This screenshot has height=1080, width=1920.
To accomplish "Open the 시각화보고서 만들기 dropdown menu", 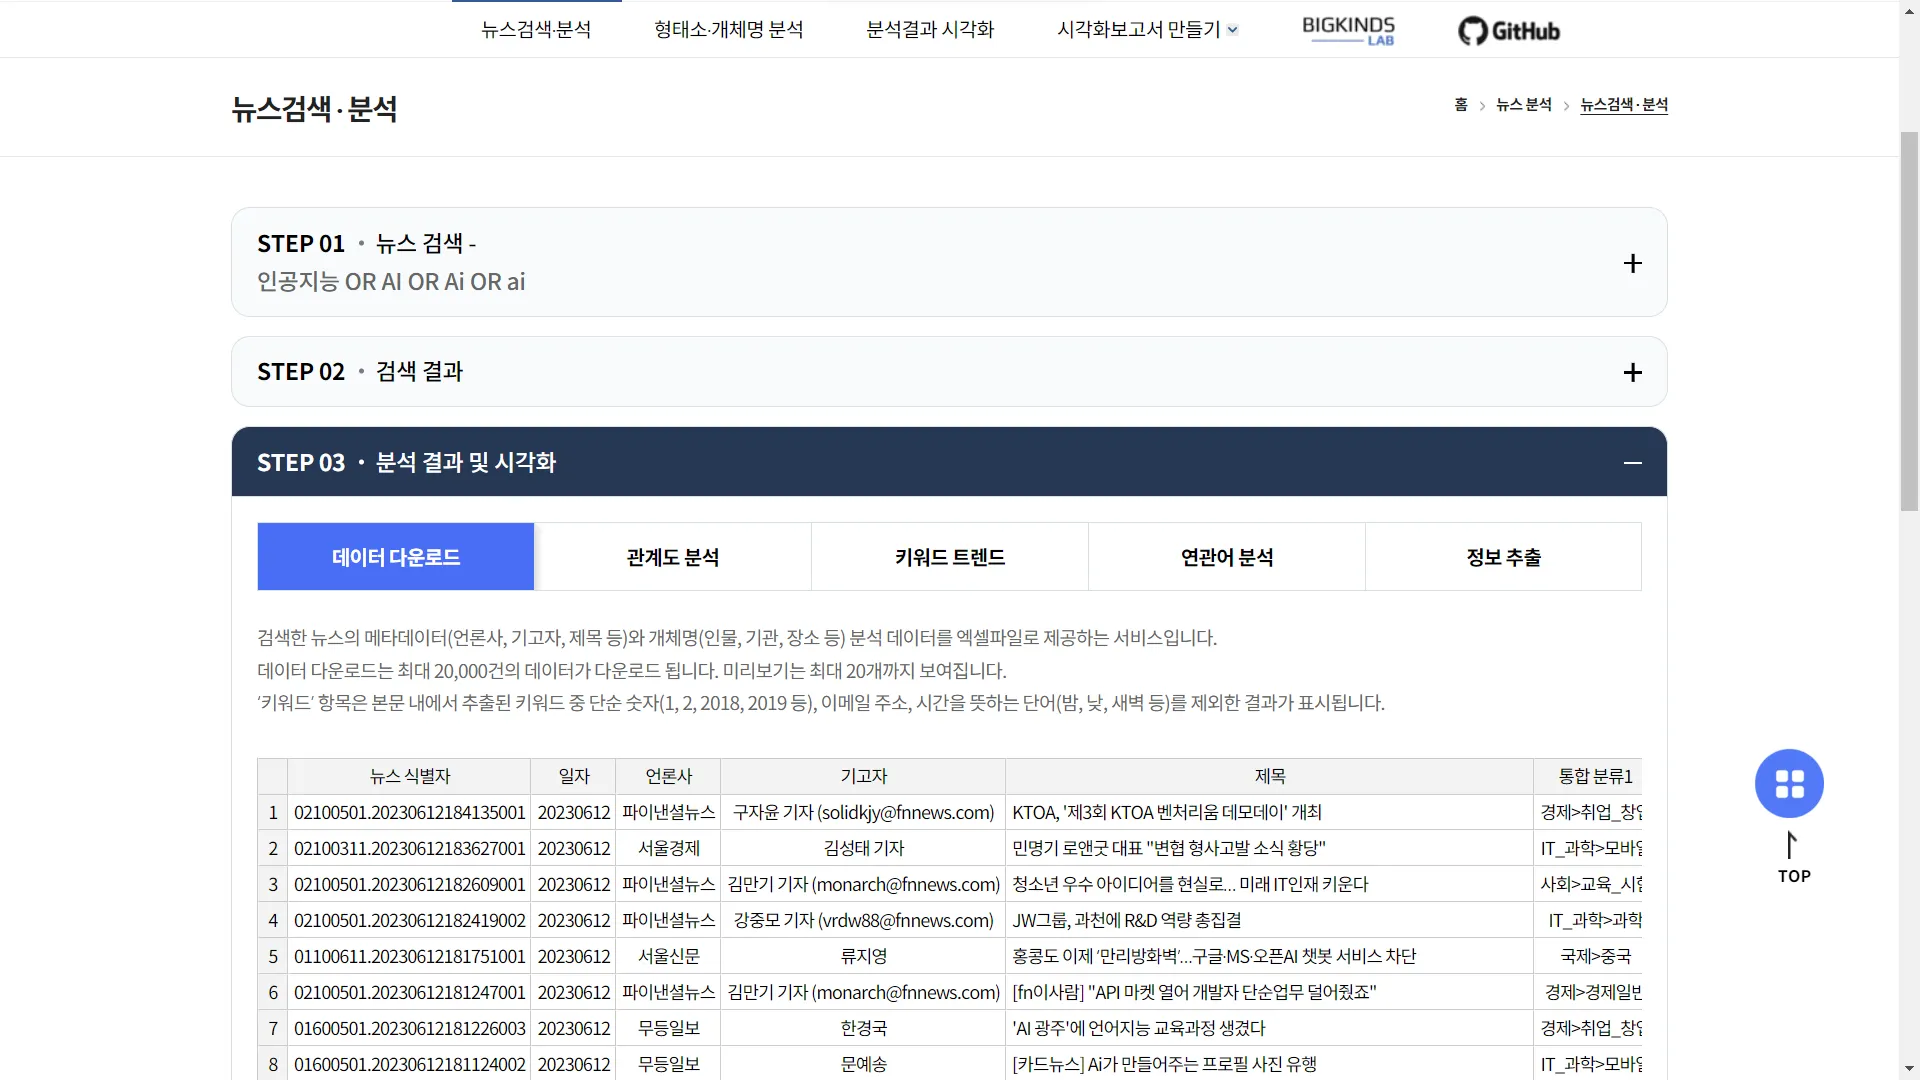I will [1147, 30].
